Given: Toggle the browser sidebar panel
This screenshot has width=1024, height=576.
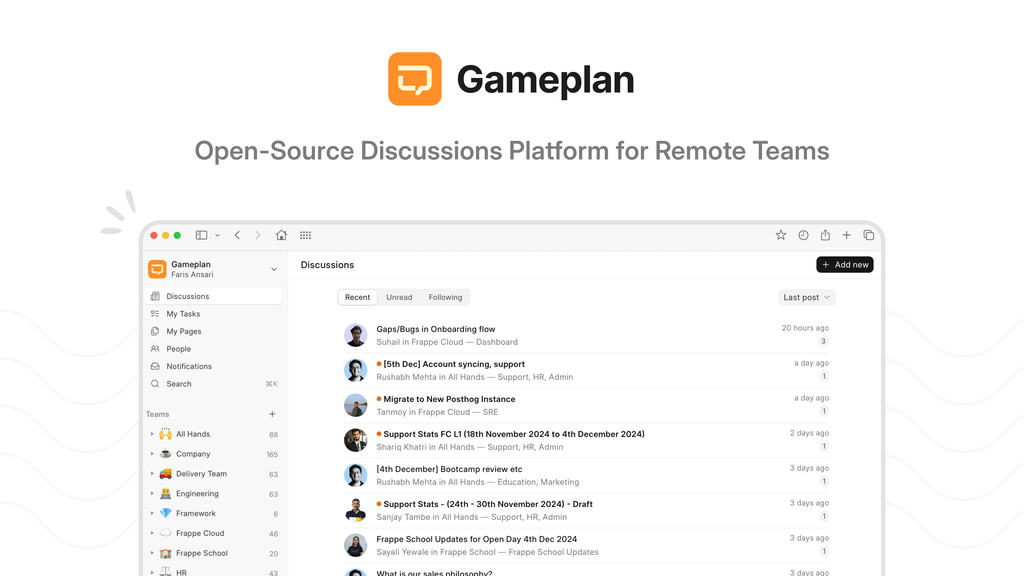Looking at the screenshot, I should click(201, 235).
